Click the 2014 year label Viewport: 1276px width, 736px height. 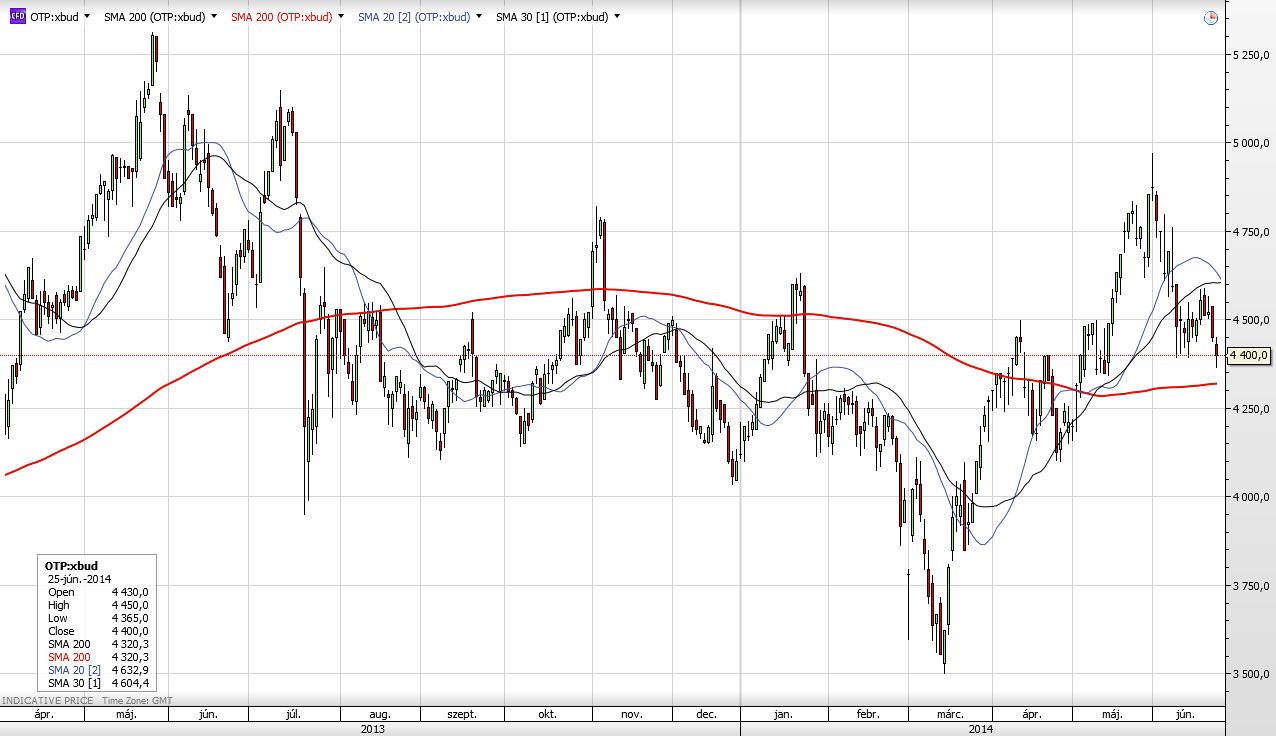pos(983,729)
